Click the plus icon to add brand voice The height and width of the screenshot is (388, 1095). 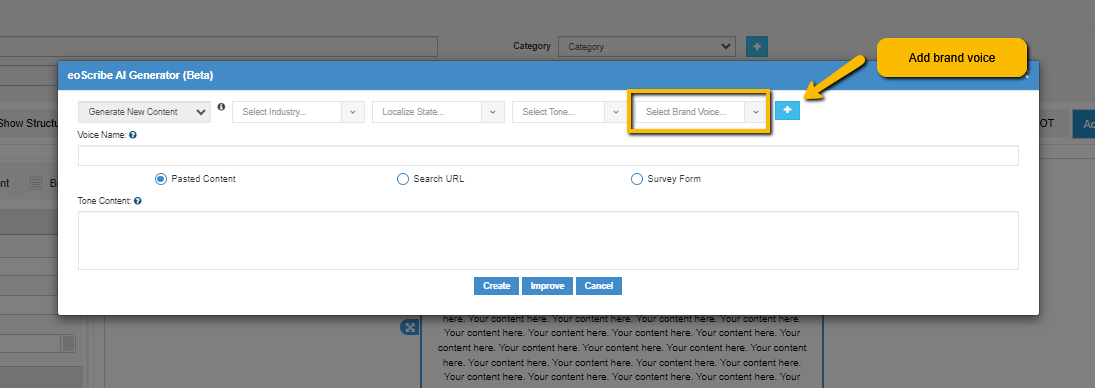coord(787,110)
